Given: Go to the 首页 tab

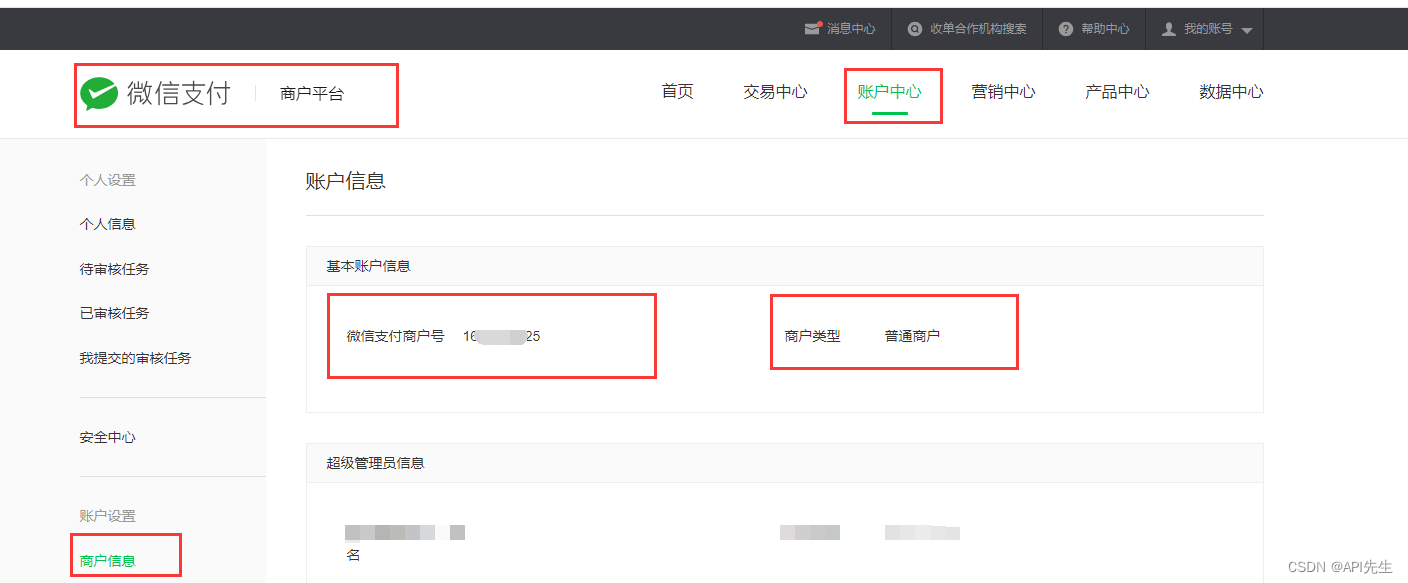Looking at the screenshot, I should click(677, 92).
